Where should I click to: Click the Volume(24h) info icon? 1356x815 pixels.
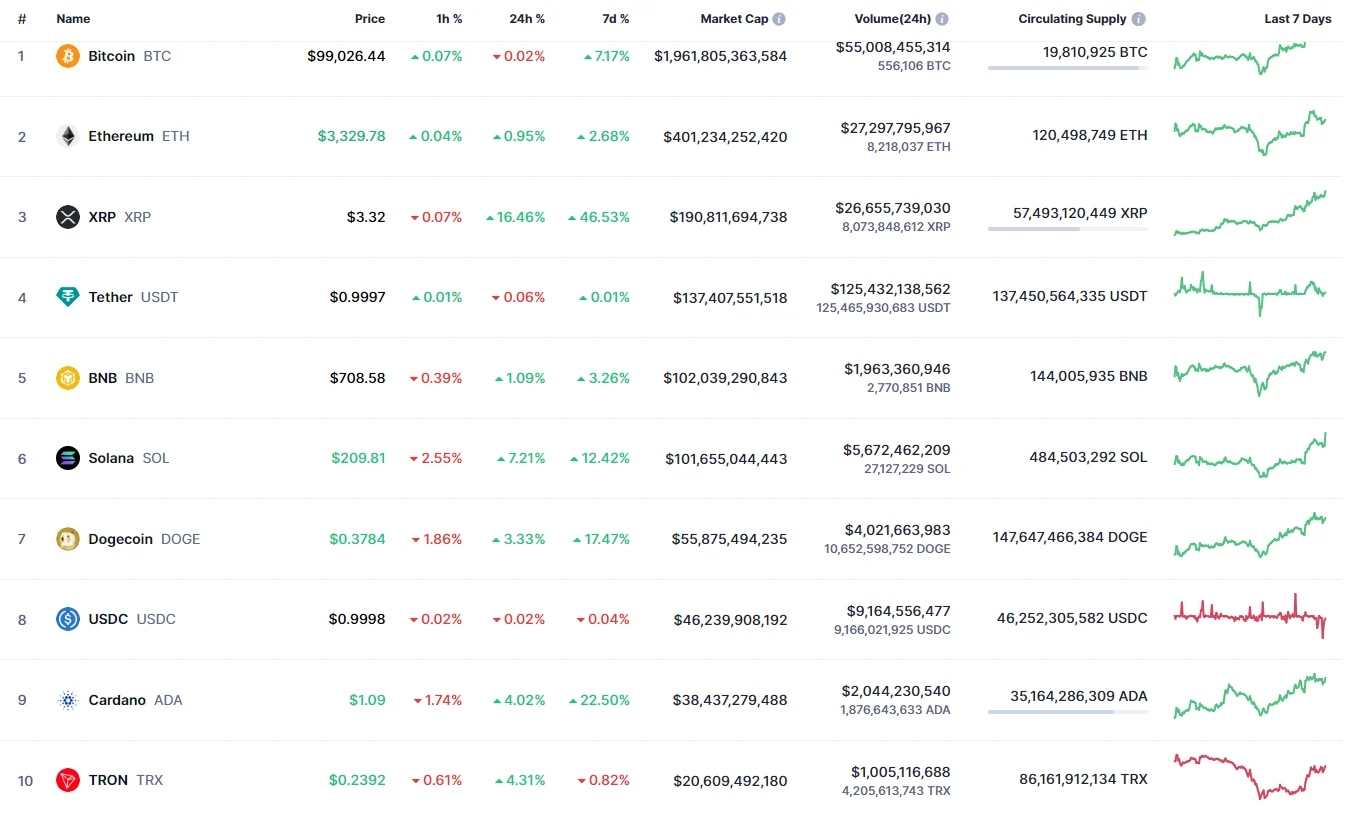pos(942,19)
